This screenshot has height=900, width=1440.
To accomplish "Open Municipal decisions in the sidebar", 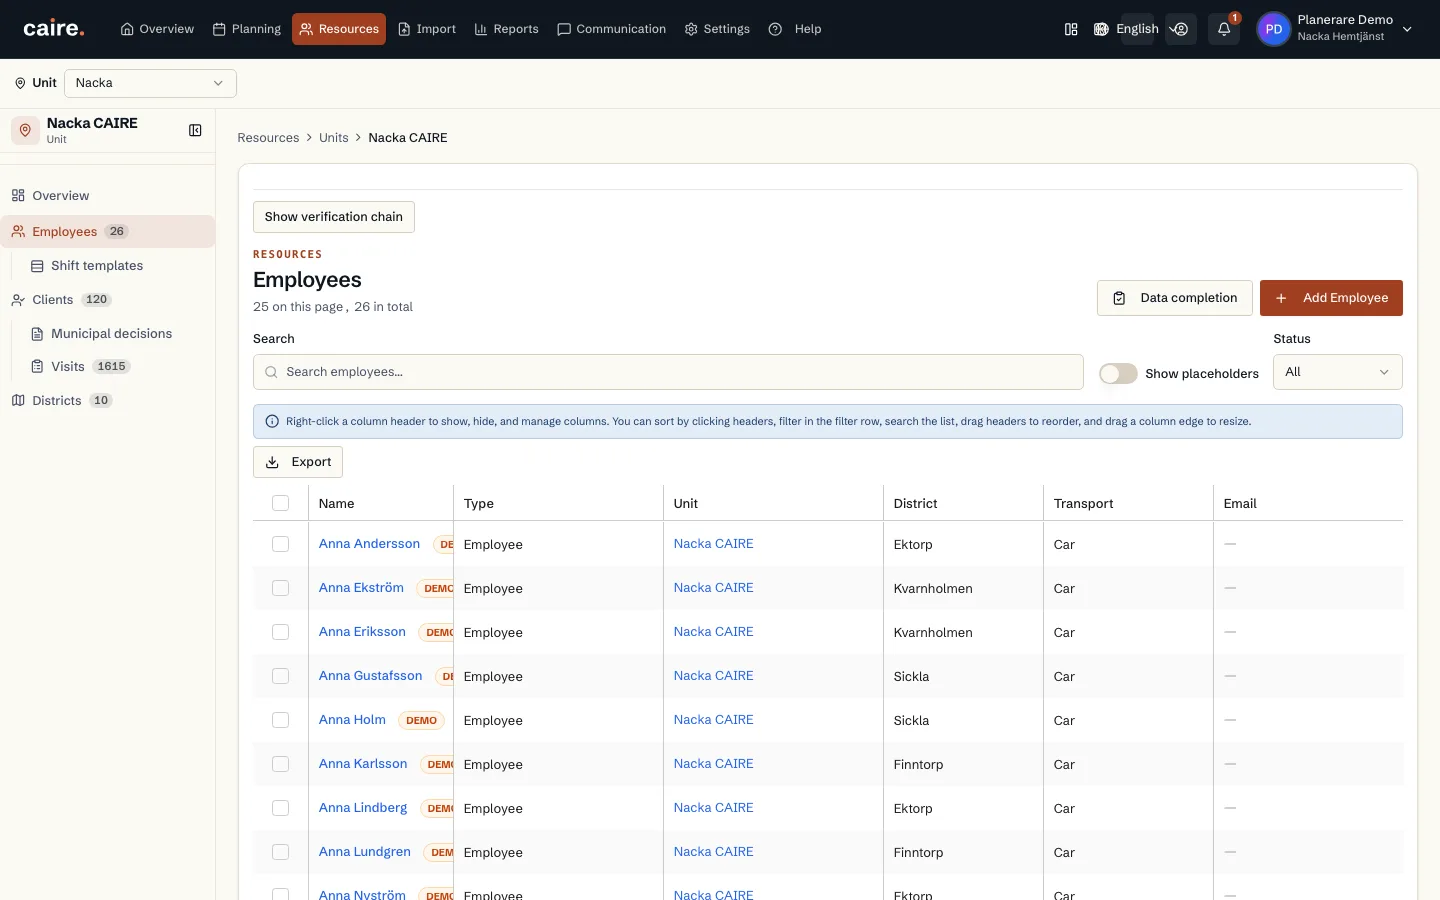I will coord(111,334).
